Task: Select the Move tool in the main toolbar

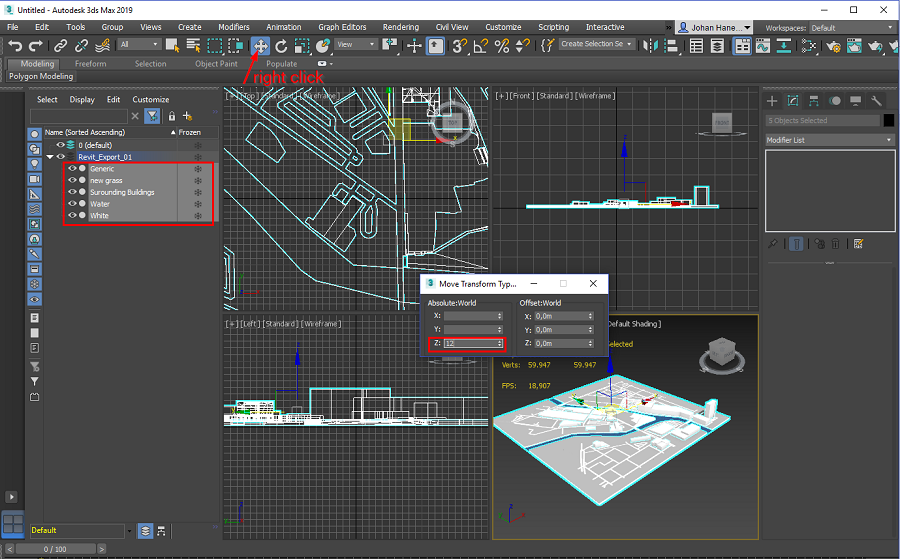Action: [x=260, y=45]
